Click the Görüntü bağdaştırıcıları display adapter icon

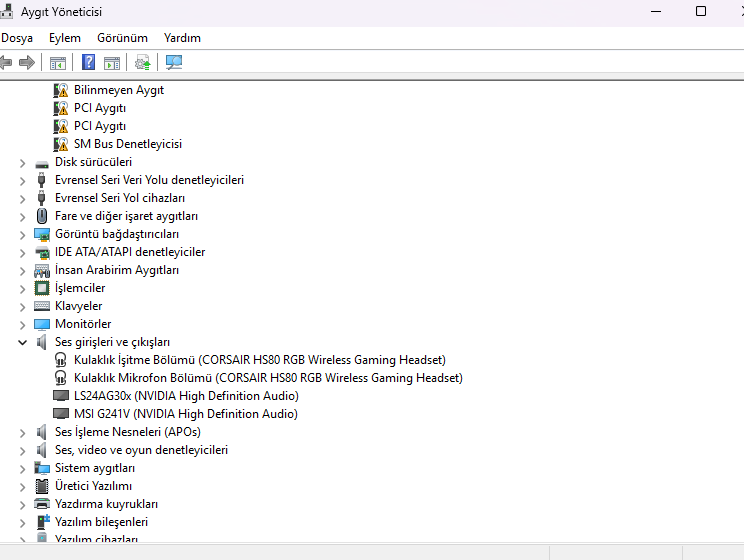pyautogui.click(x=42, y=234)
